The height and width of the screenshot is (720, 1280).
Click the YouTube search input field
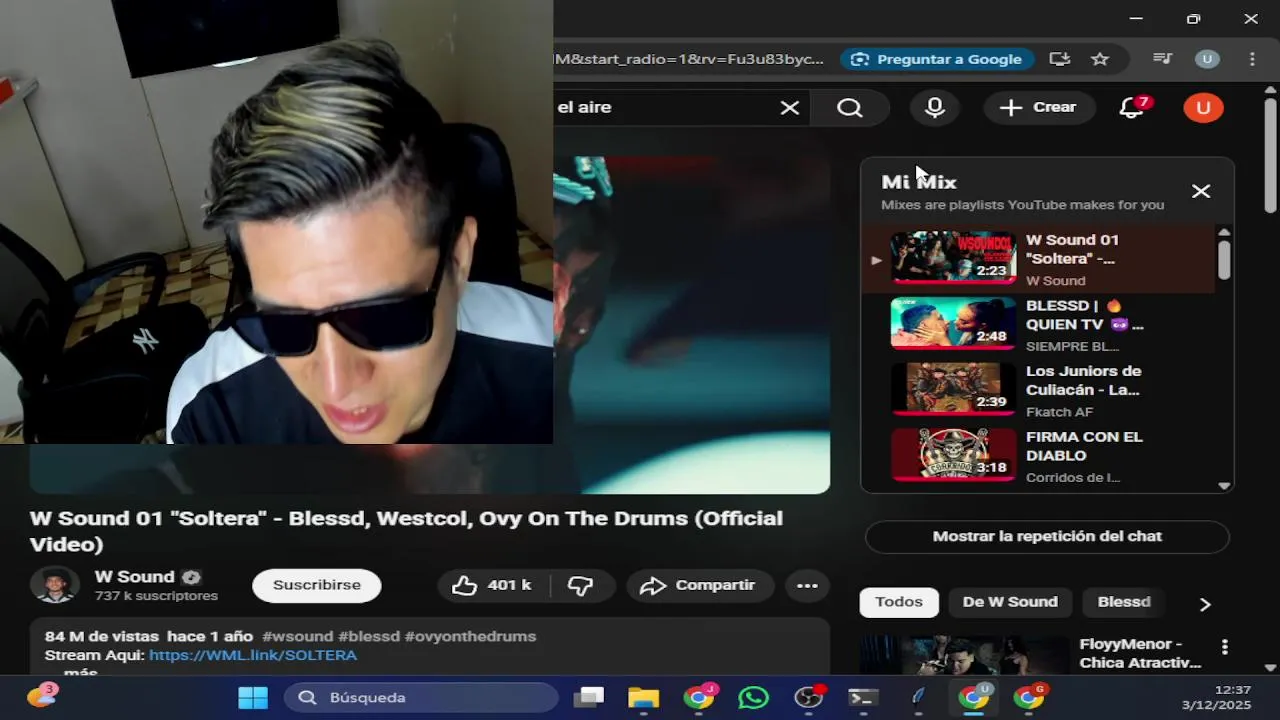[665, 107]
